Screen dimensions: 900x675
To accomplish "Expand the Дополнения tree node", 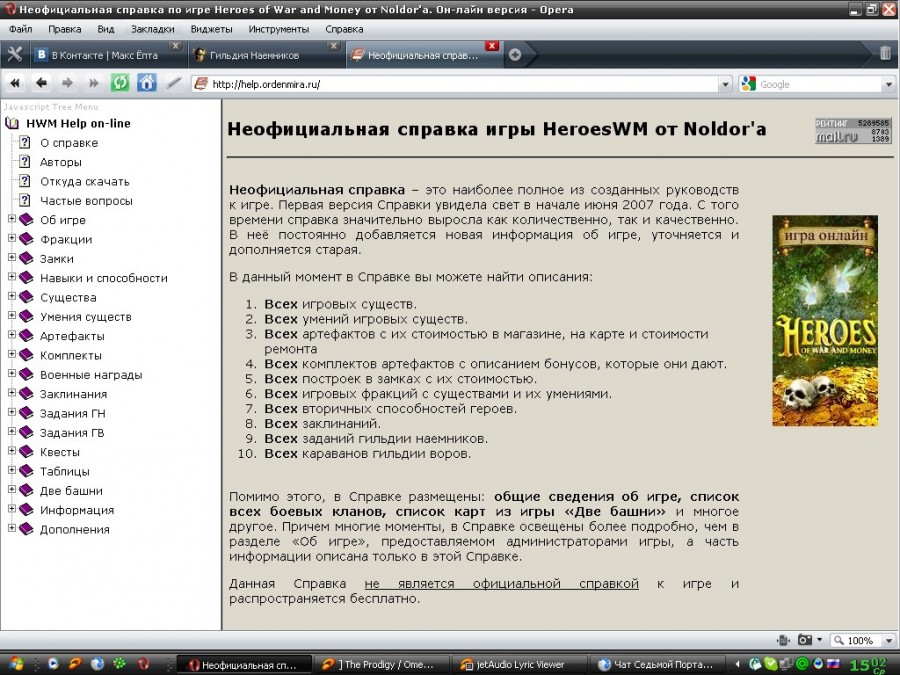I will 11,528.
